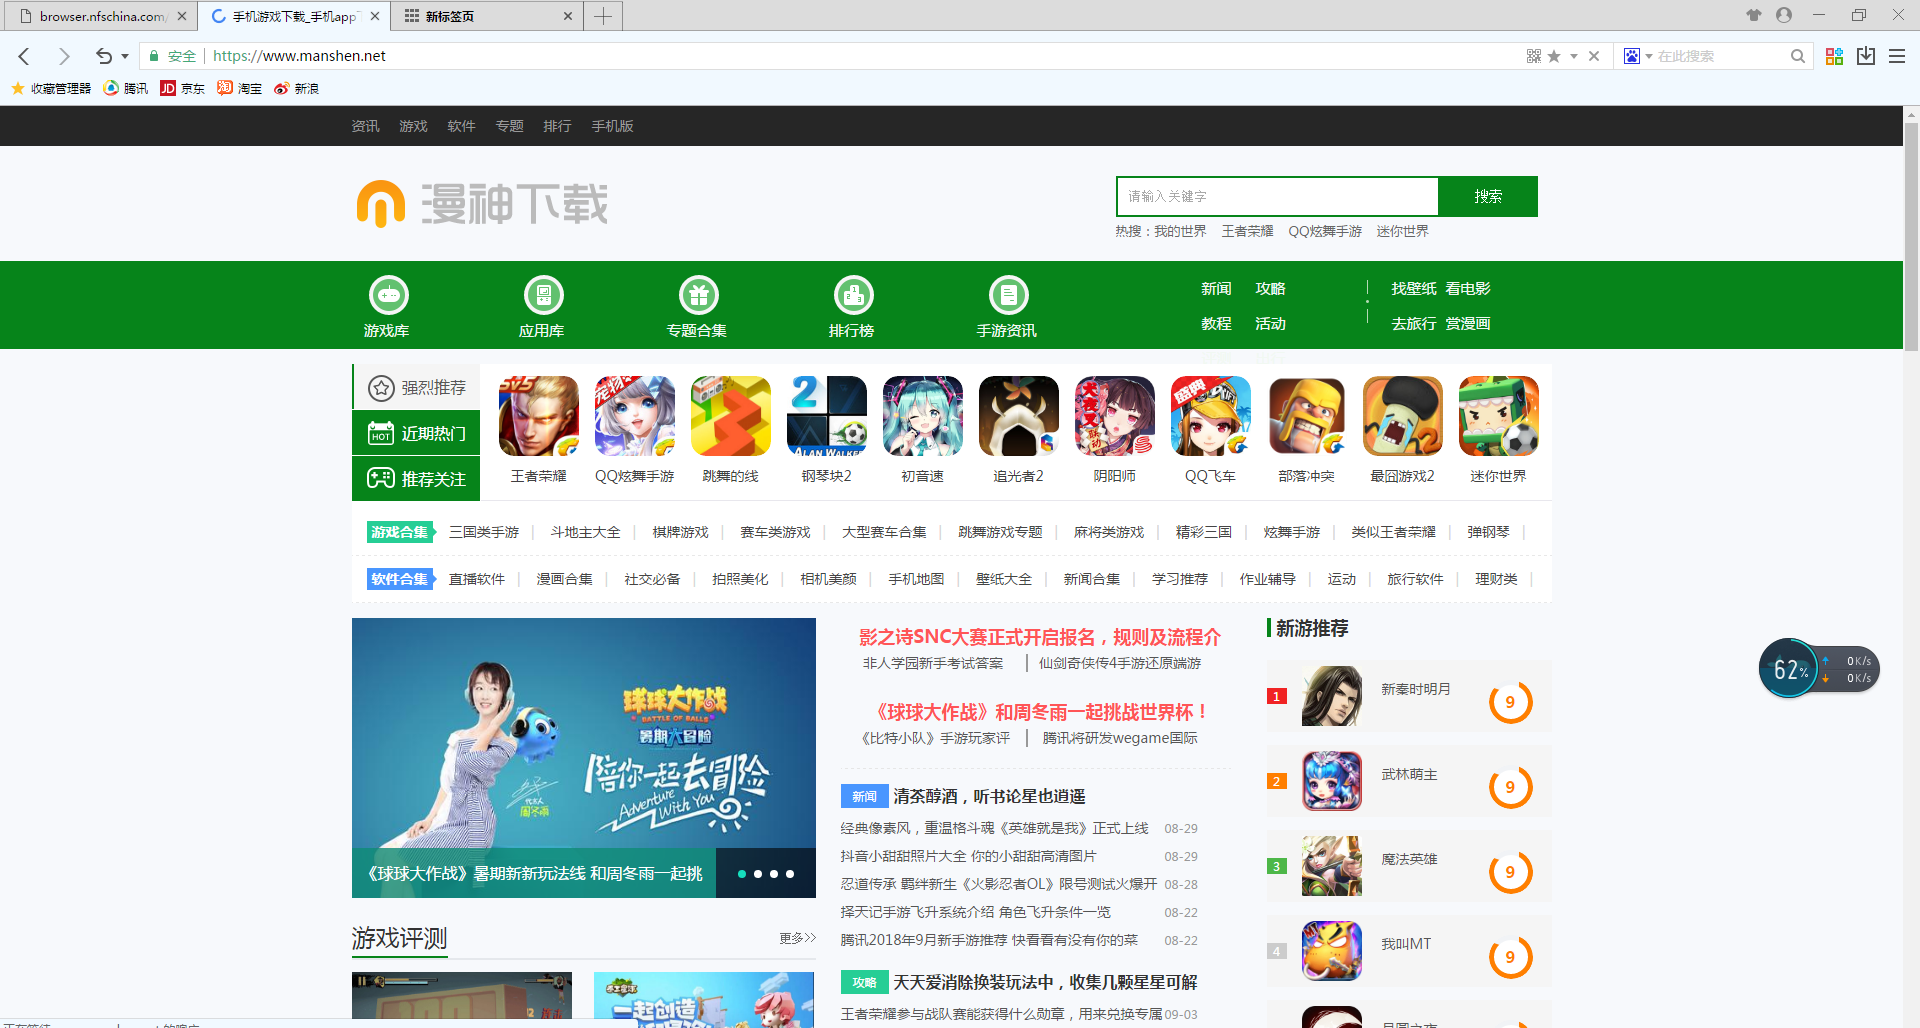The image size is (1920, 1028).
Task: Click the magnifier search icon
Action: tap(1797, 56)
